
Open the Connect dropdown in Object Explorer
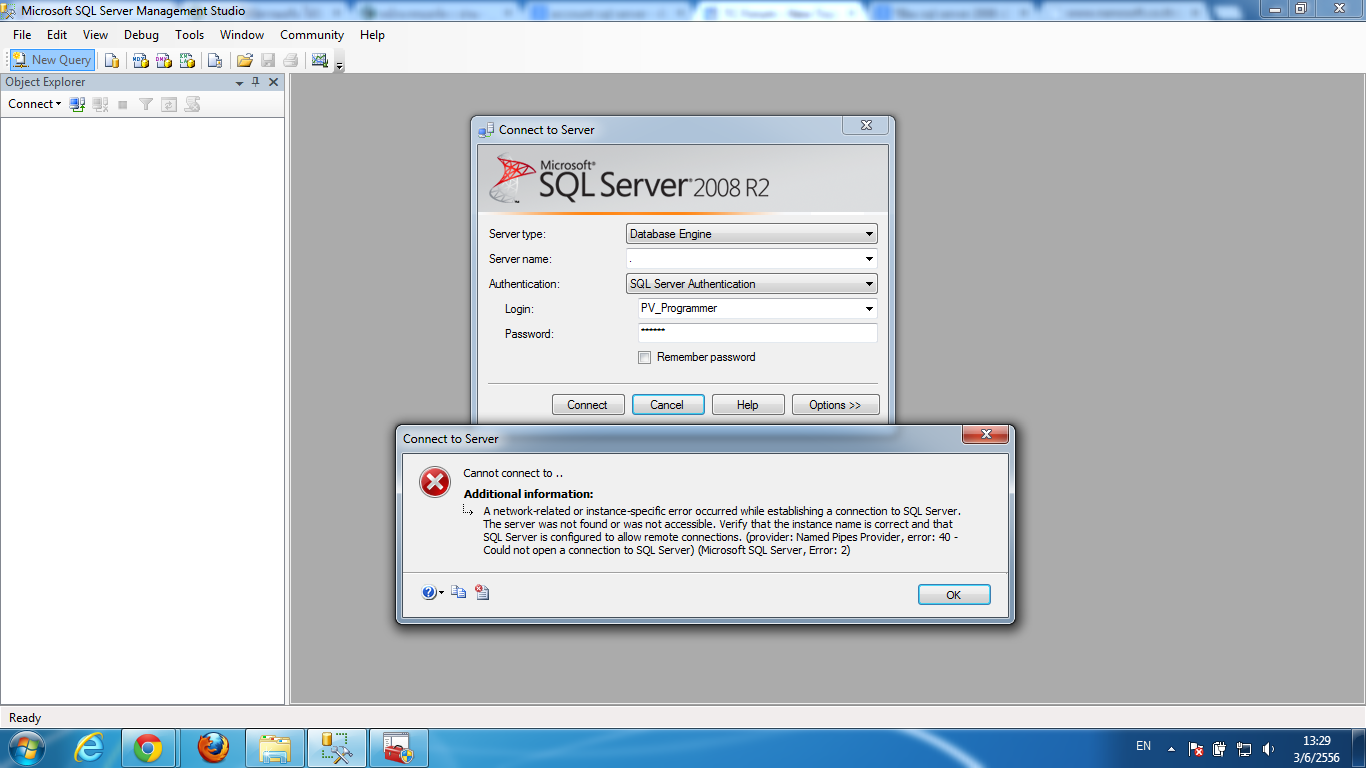(x=34, y=104)
